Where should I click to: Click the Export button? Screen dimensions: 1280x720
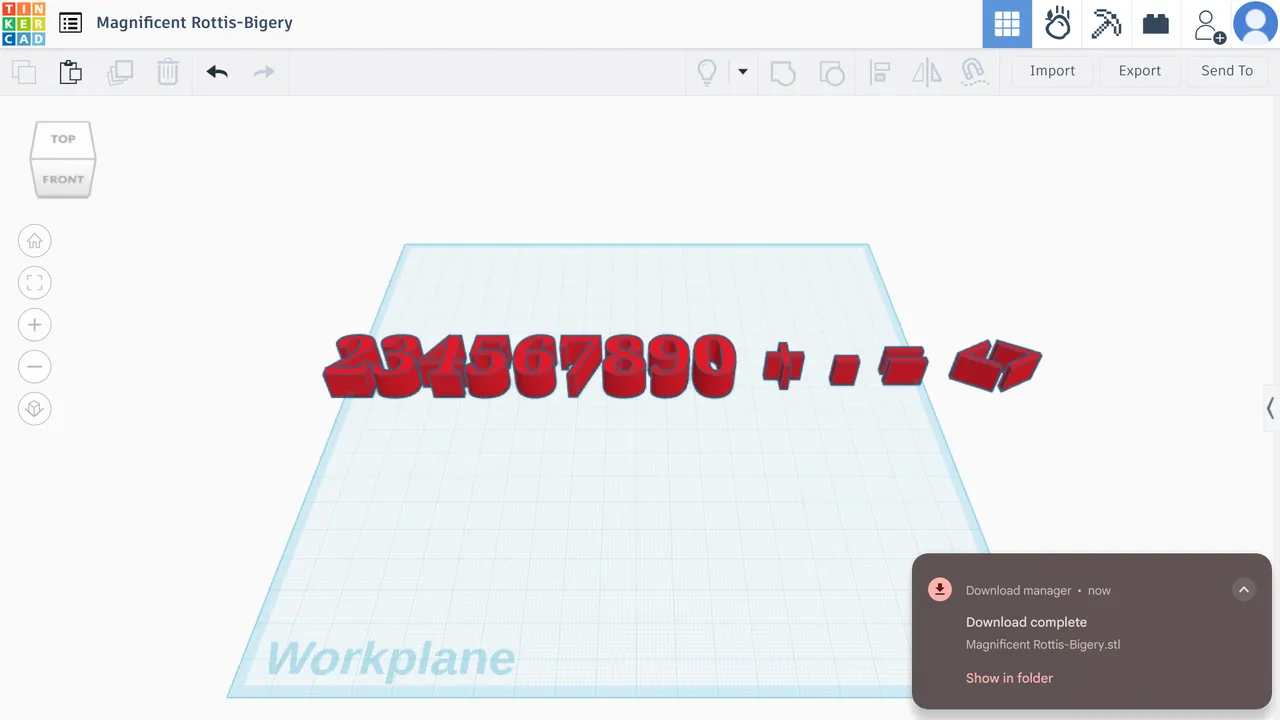click(x=1140, y=71)
